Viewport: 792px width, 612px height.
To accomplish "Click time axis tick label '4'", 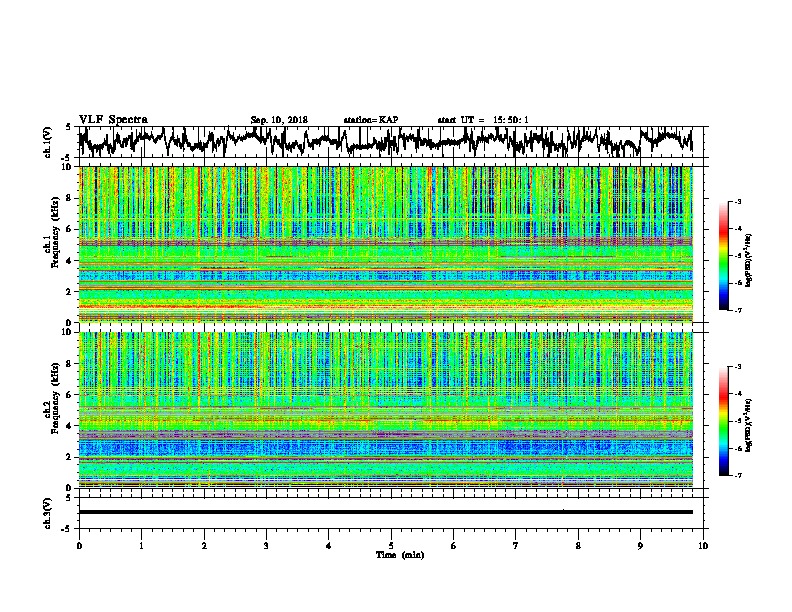I will [329, 546].
